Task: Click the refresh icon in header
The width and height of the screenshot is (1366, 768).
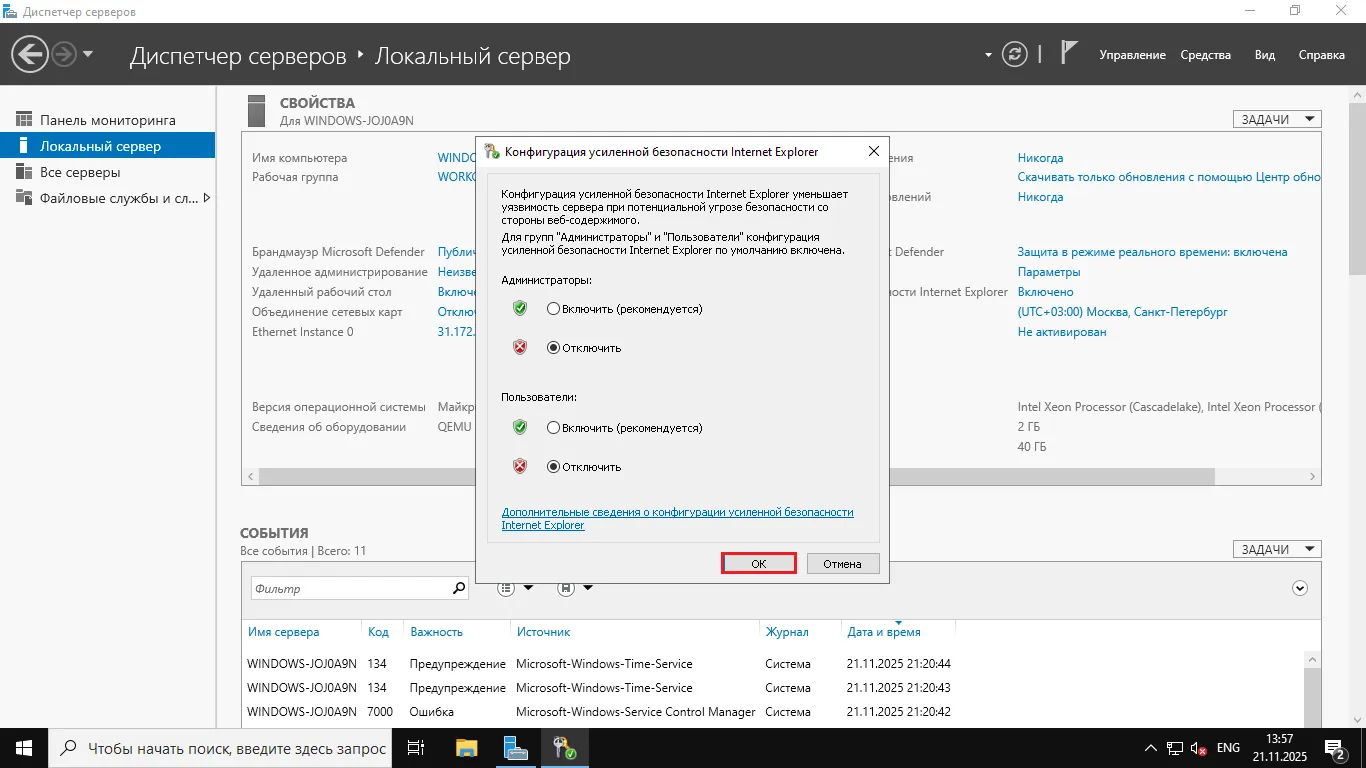Action: coord(1014,54)
